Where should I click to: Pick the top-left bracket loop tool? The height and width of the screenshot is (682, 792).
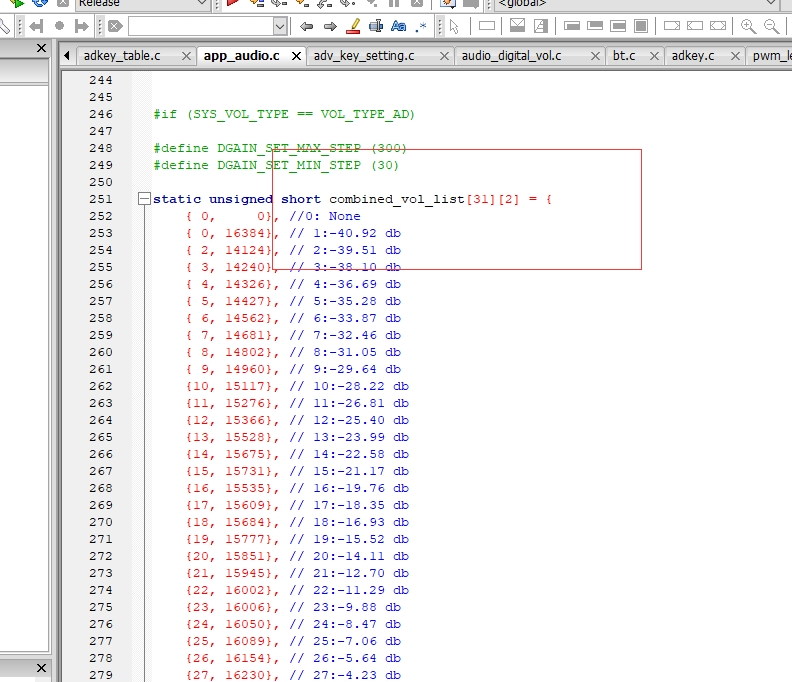[x=572, y=26]
